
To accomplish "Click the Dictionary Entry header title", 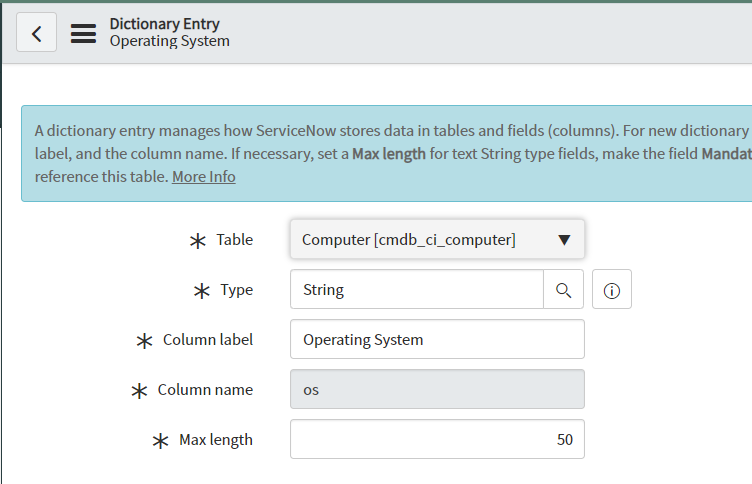I will [164, 24].
